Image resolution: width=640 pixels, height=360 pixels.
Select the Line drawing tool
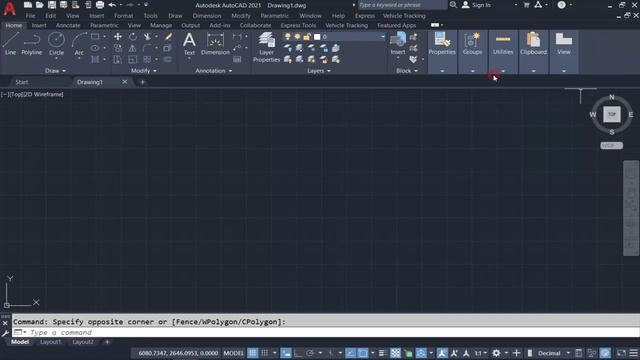[x=10, y=44]
